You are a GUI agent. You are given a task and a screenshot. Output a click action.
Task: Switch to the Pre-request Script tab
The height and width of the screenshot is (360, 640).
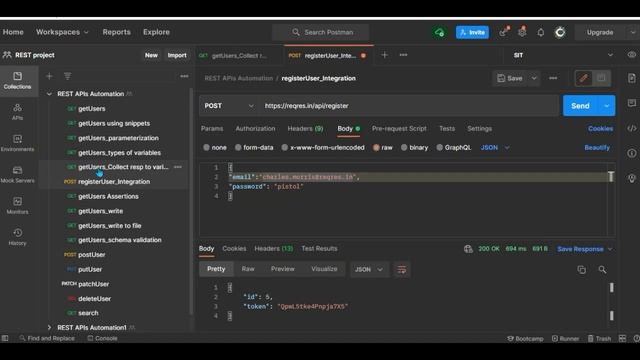pyautogui.click(x=399, y=128)
